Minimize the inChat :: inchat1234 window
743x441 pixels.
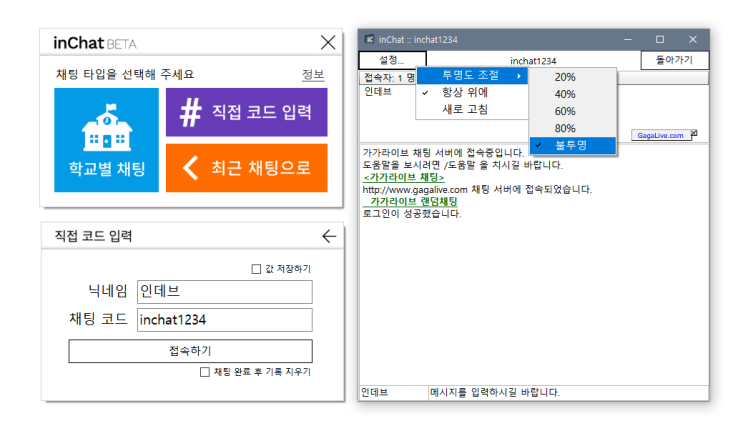628,39
